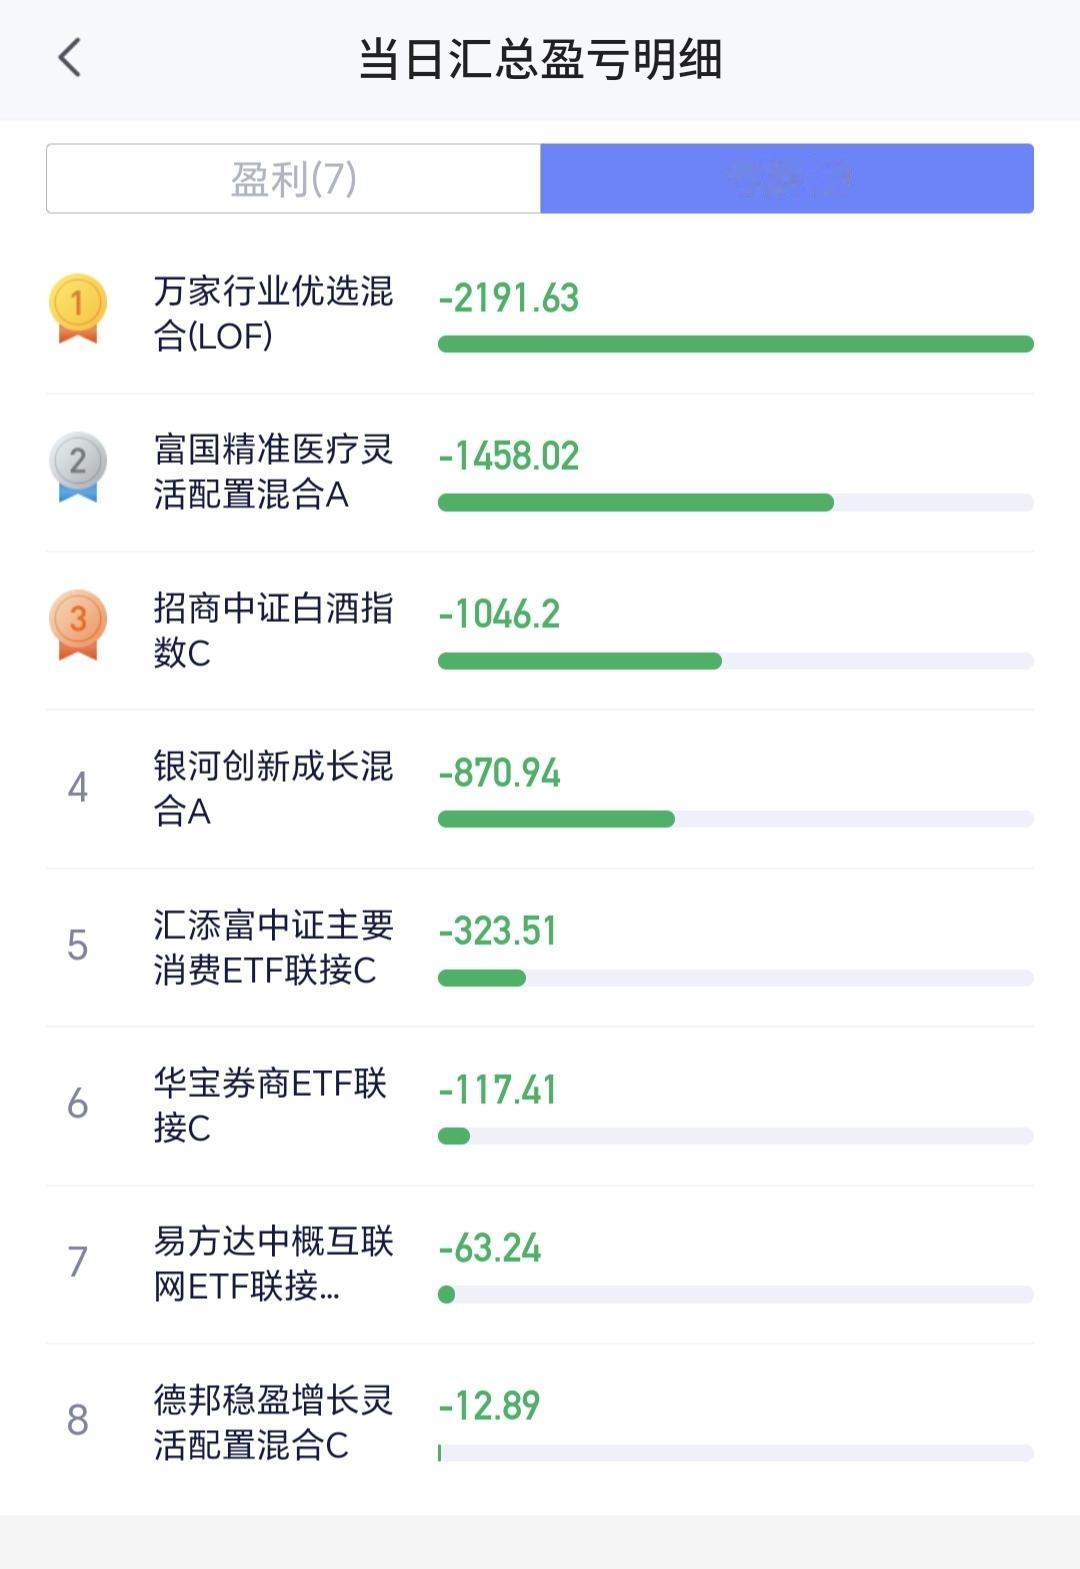Viewport: 1080px width, 1569px height.
Task: Click the -2191.63 loss progress bar
Action: click(x=736, y=344)
